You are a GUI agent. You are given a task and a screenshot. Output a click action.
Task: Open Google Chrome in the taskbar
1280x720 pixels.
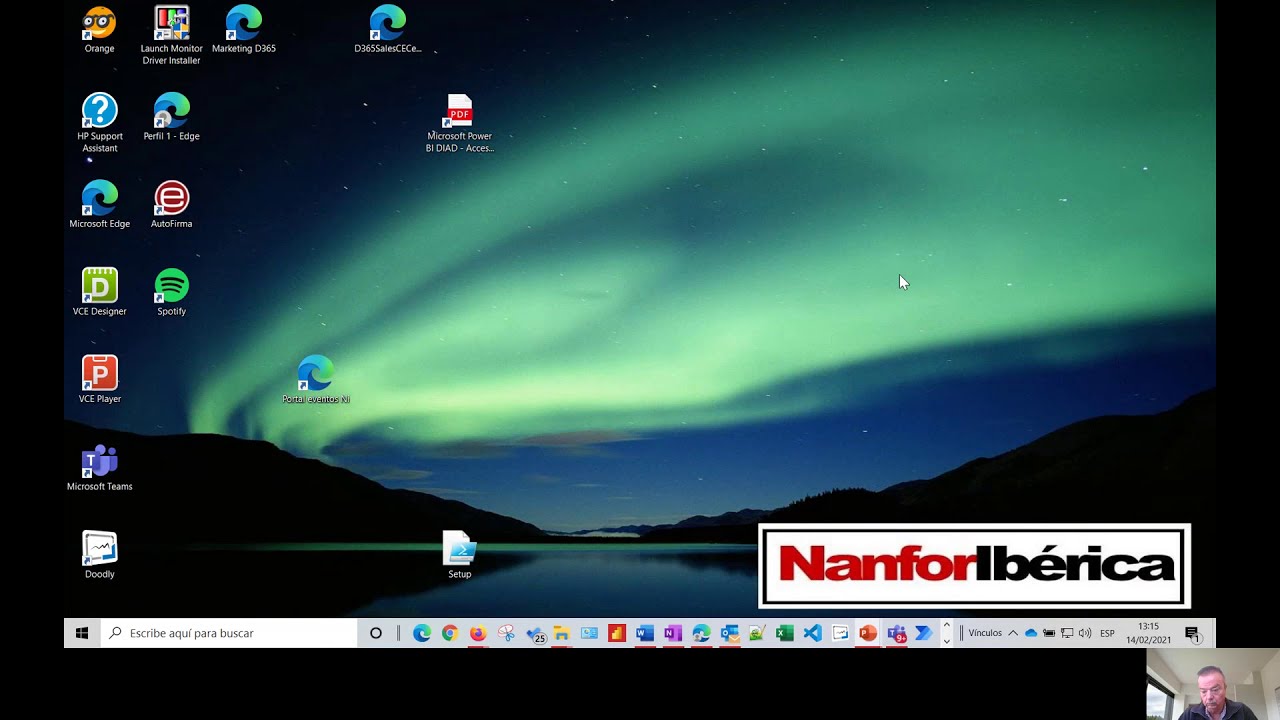coord(450,633)
